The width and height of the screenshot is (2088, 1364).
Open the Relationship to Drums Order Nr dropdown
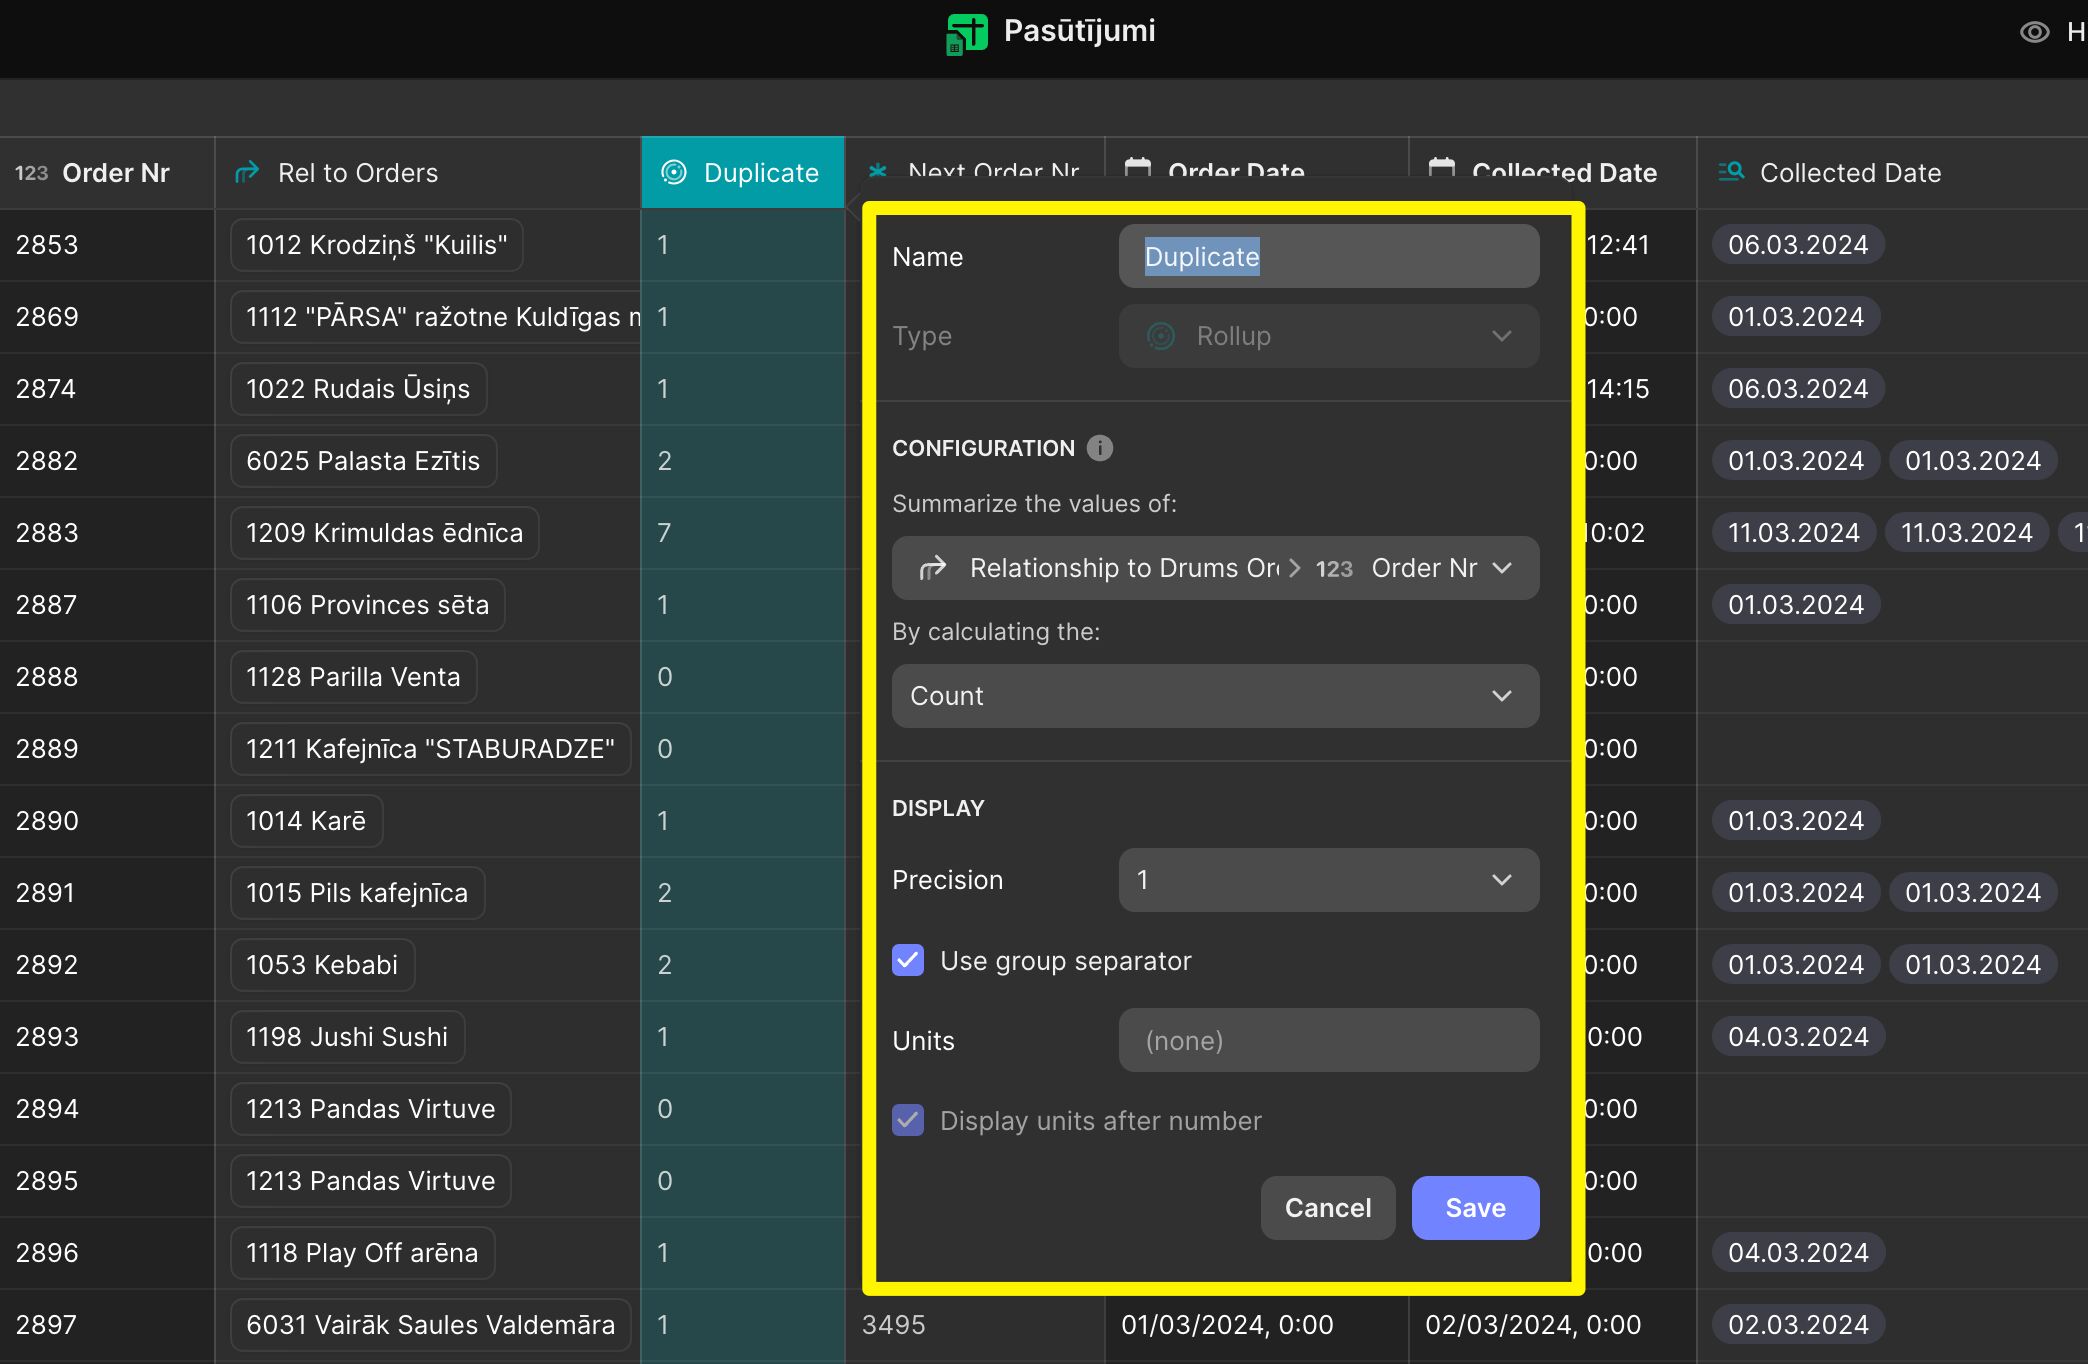coord(1215,568)
